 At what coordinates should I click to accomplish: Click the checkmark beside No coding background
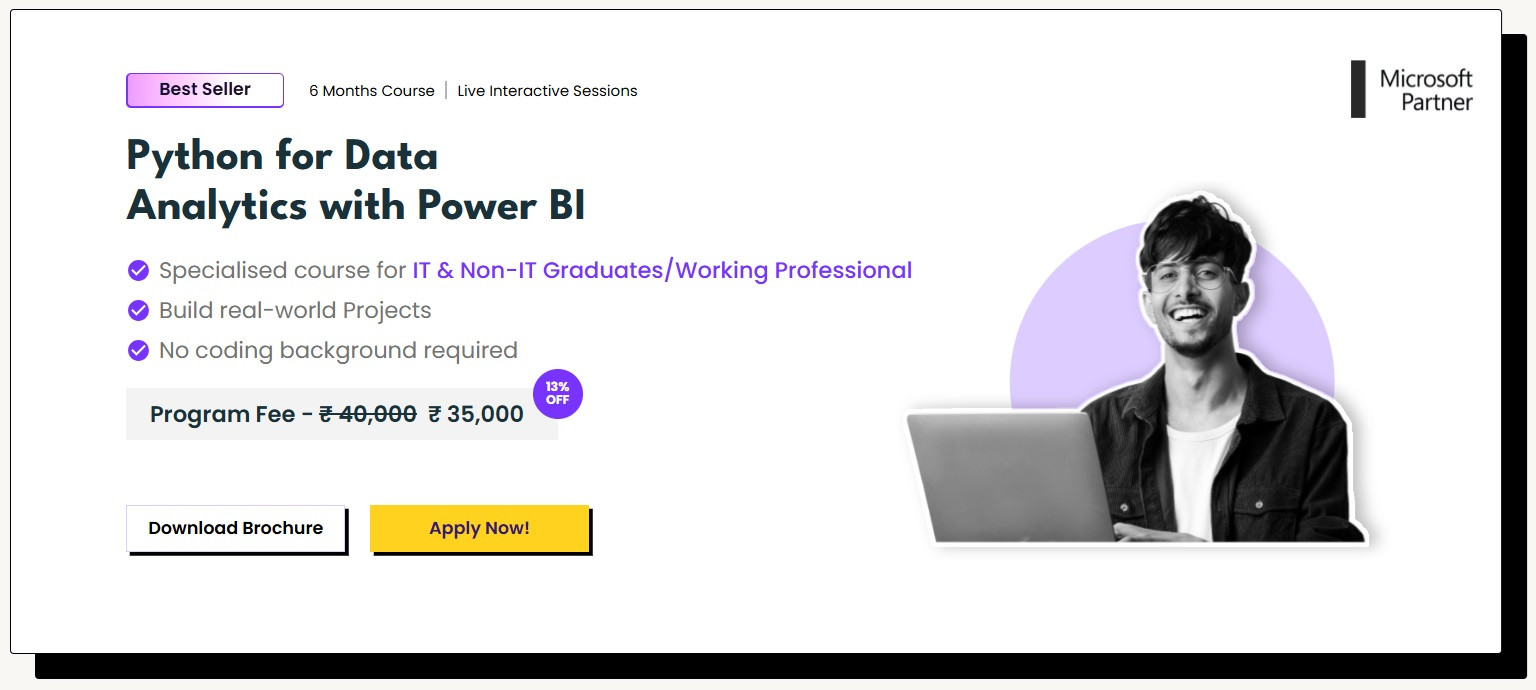pyautogui.click(x=139, y=350)
